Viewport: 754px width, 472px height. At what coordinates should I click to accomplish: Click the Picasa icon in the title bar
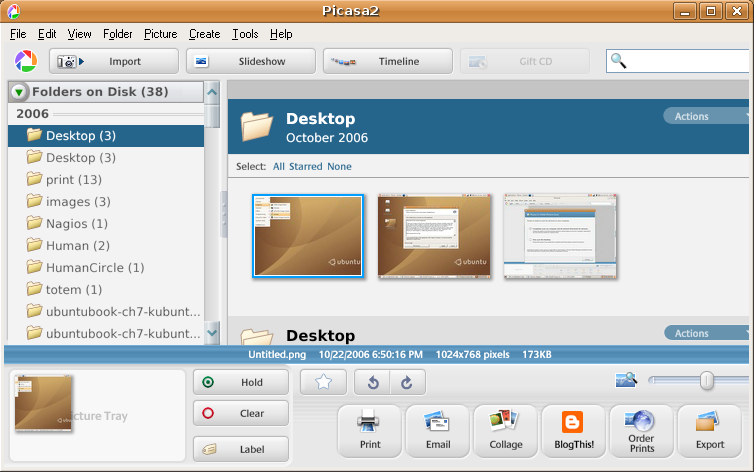pyautogui.click(x=13, y=11)
